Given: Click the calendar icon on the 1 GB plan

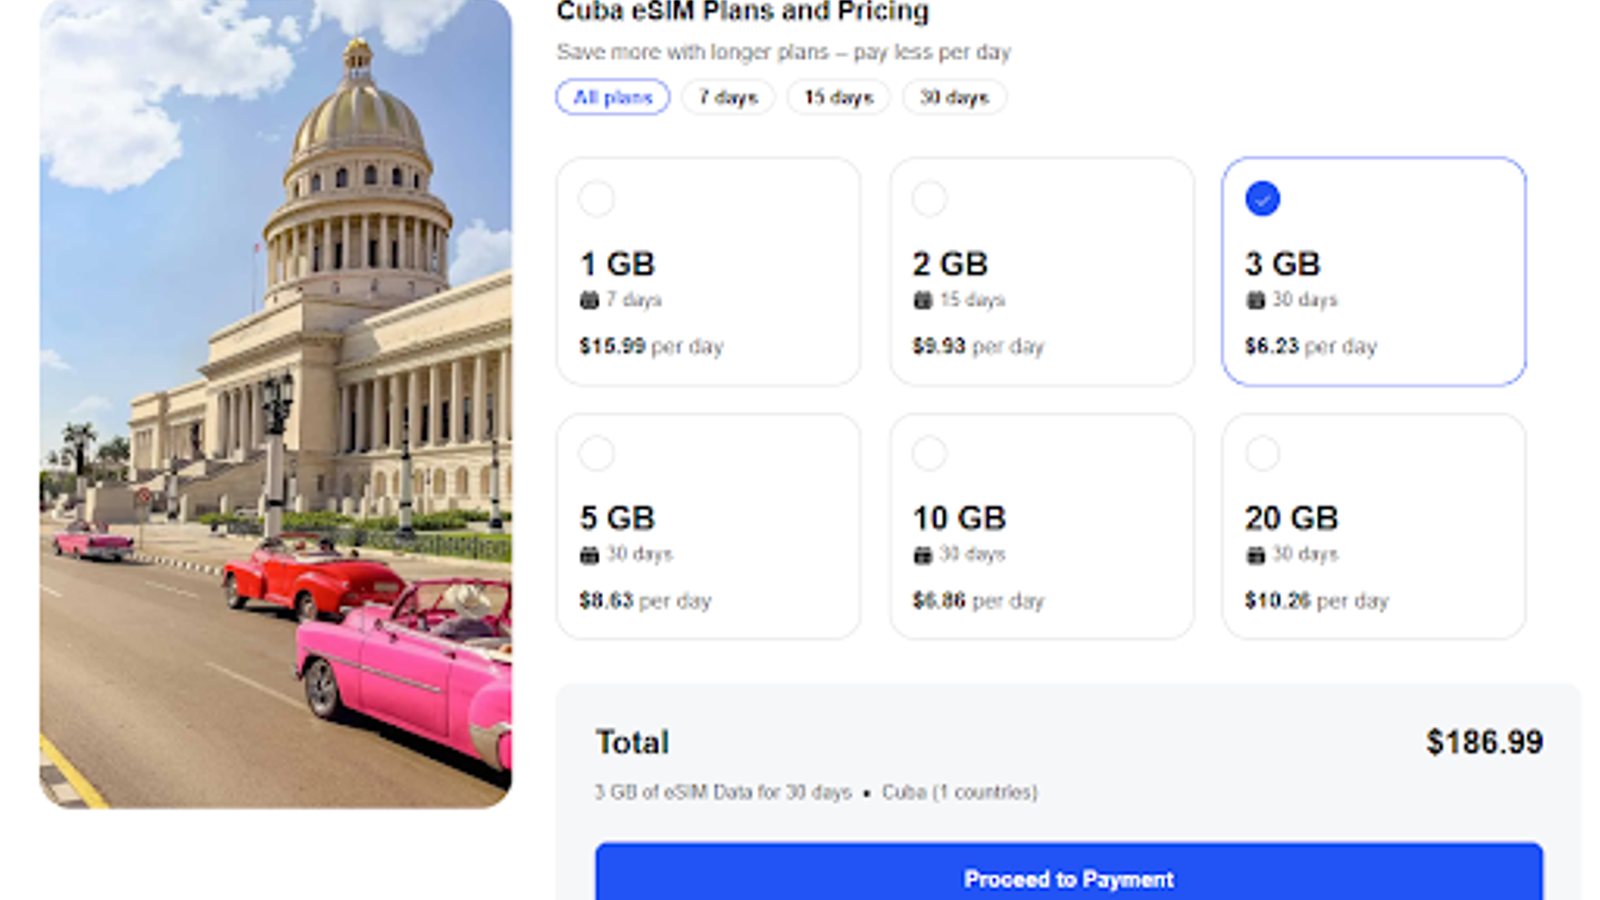Looking at the screenshot, I should (x=589, y=300).
